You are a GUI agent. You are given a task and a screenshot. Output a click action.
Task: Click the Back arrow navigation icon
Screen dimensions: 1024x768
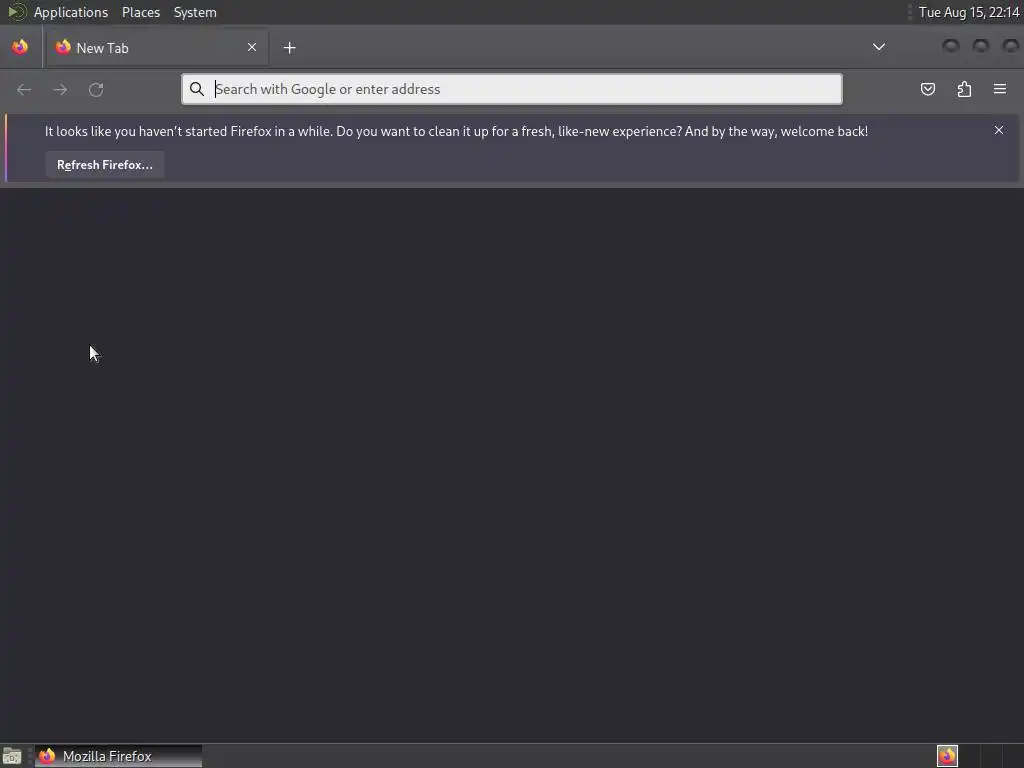point(24,89)
